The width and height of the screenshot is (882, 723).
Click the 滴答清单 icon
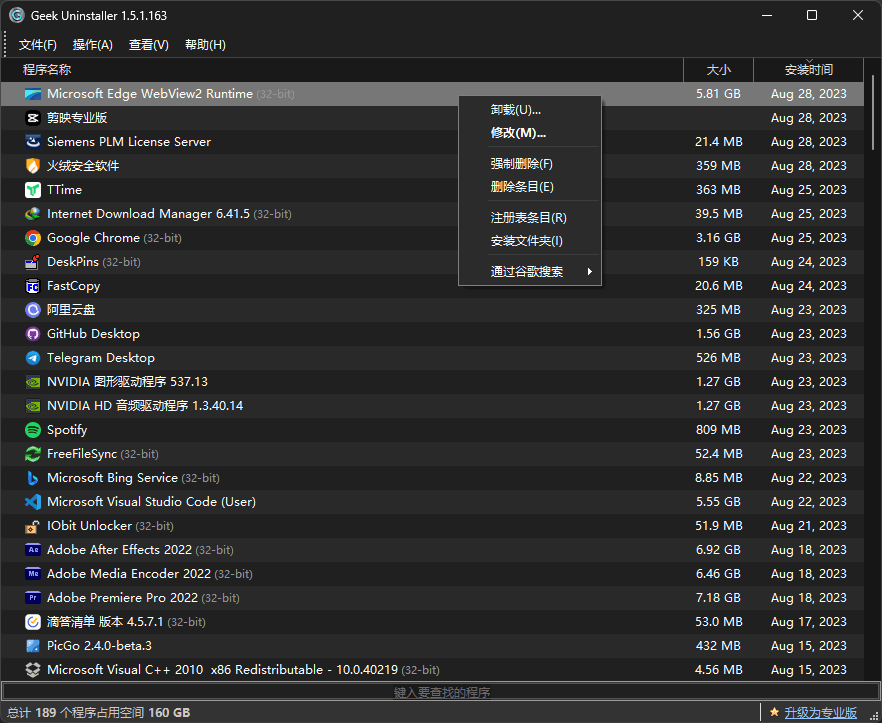coord(33,622)
